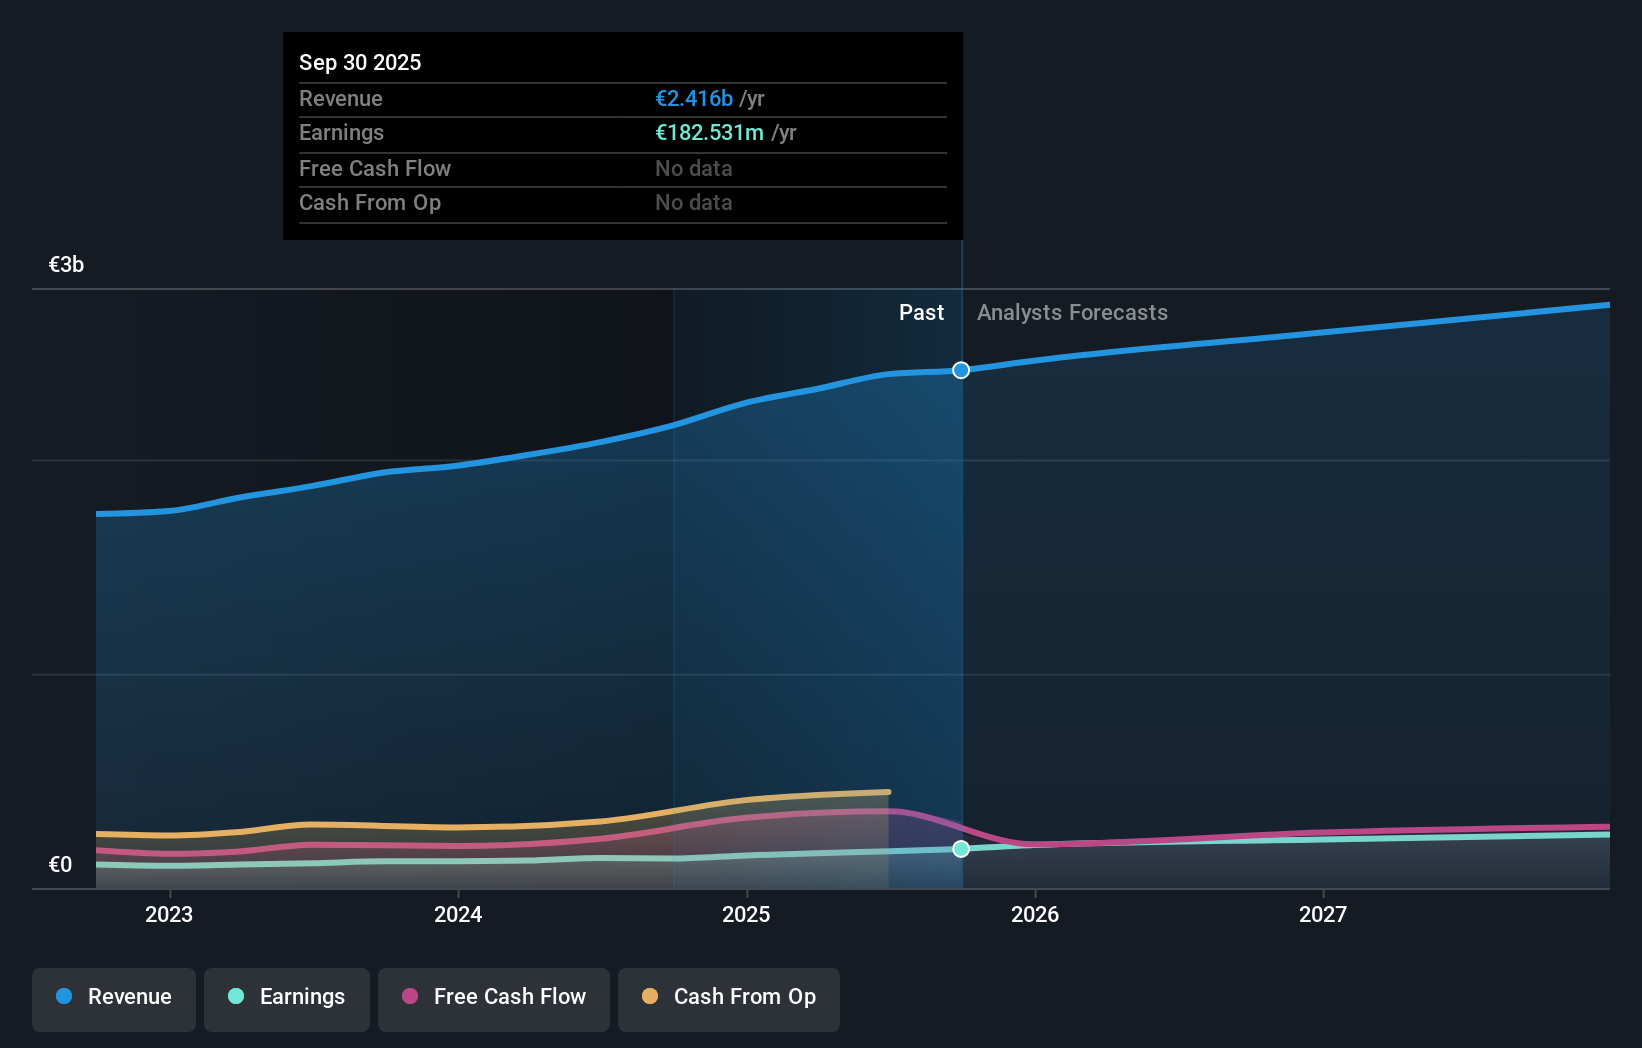
Task: Click the yellow Cash From Op legend dot
Action: coord(650,997)
